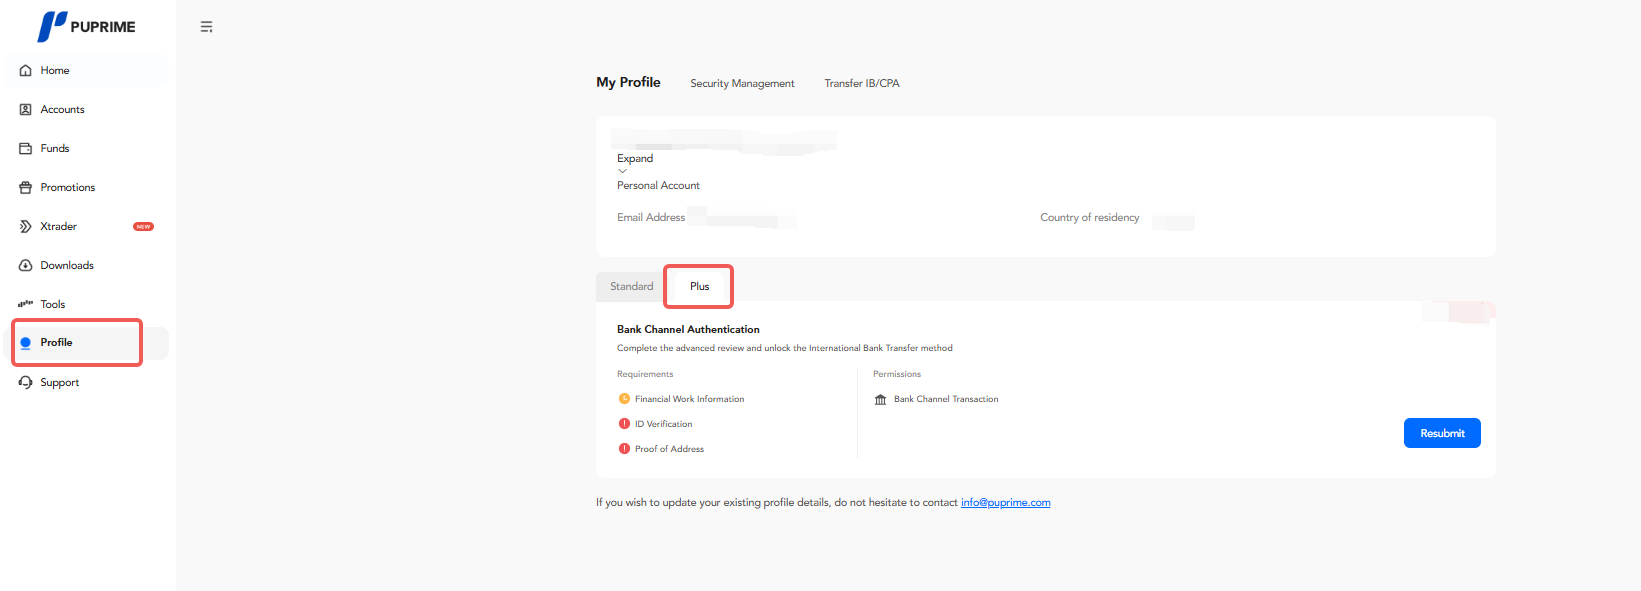The height and width of the screenshot is (591, 1641).
Task: Expand the profile details section
Action: tap(635, 158)
